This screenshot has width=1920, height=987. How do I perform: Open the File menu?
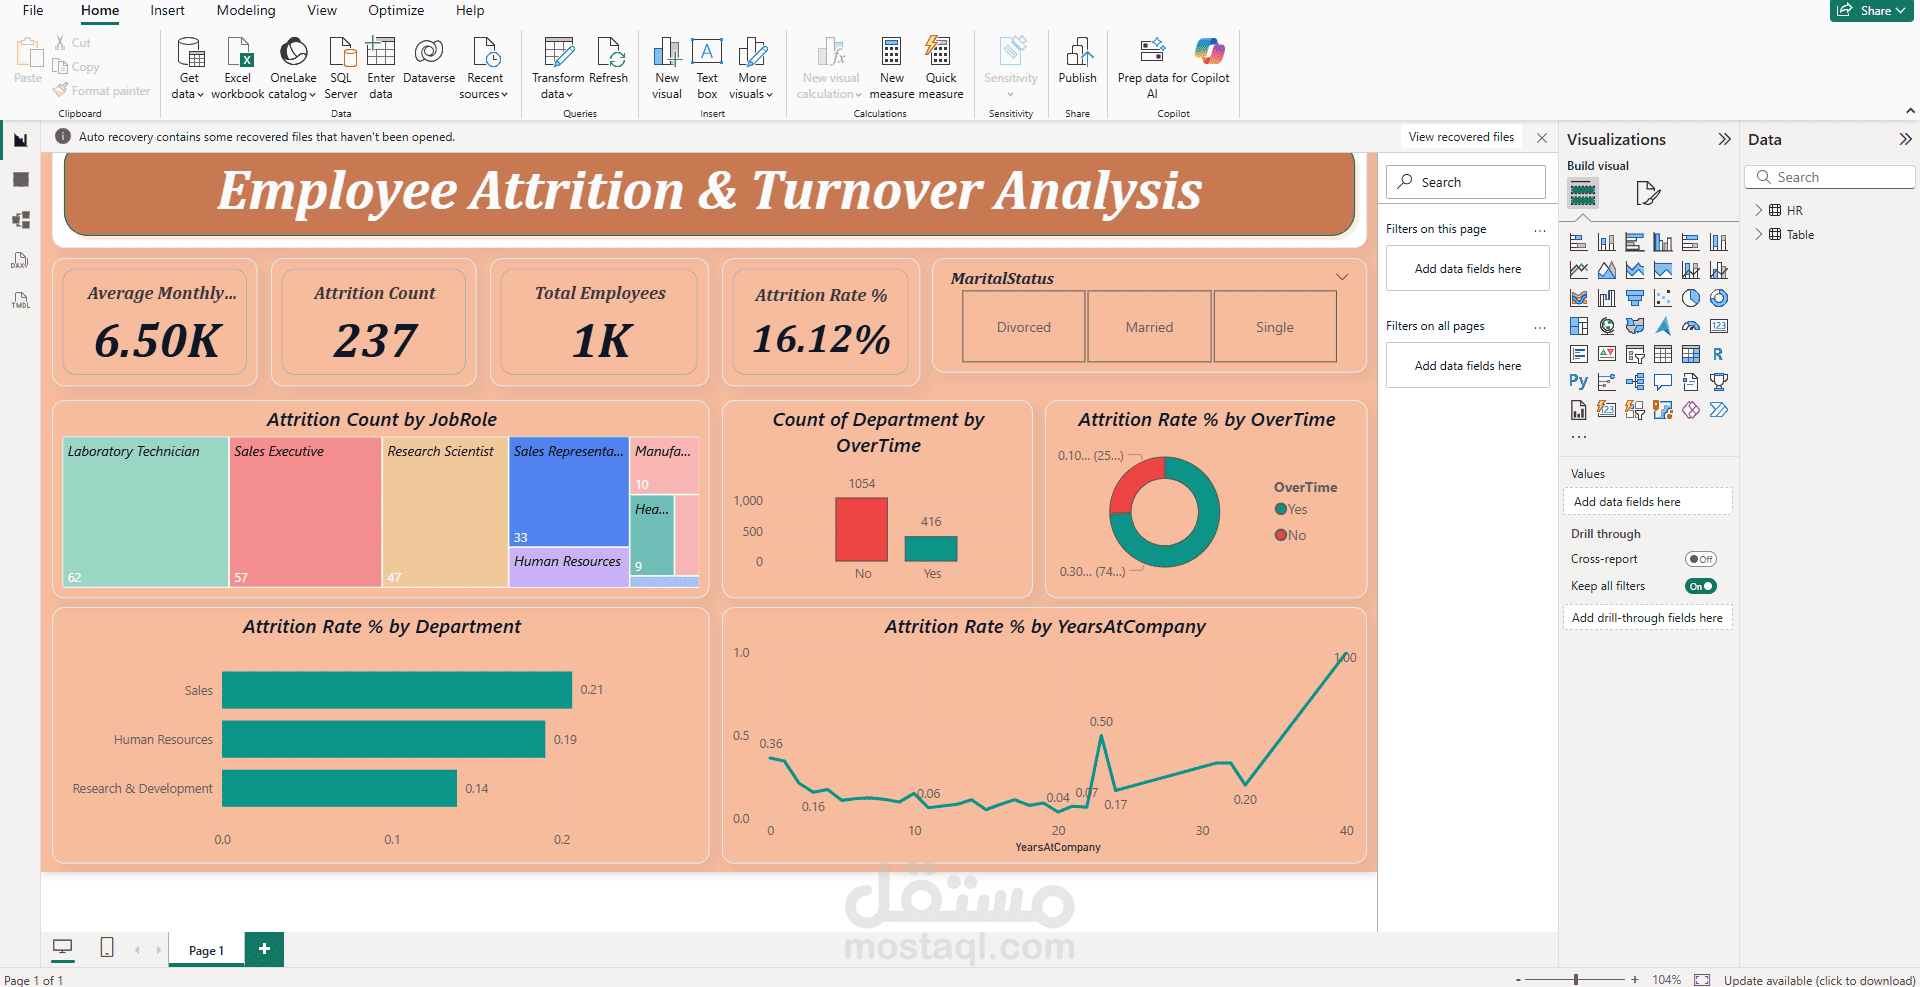tap(33, 10)
